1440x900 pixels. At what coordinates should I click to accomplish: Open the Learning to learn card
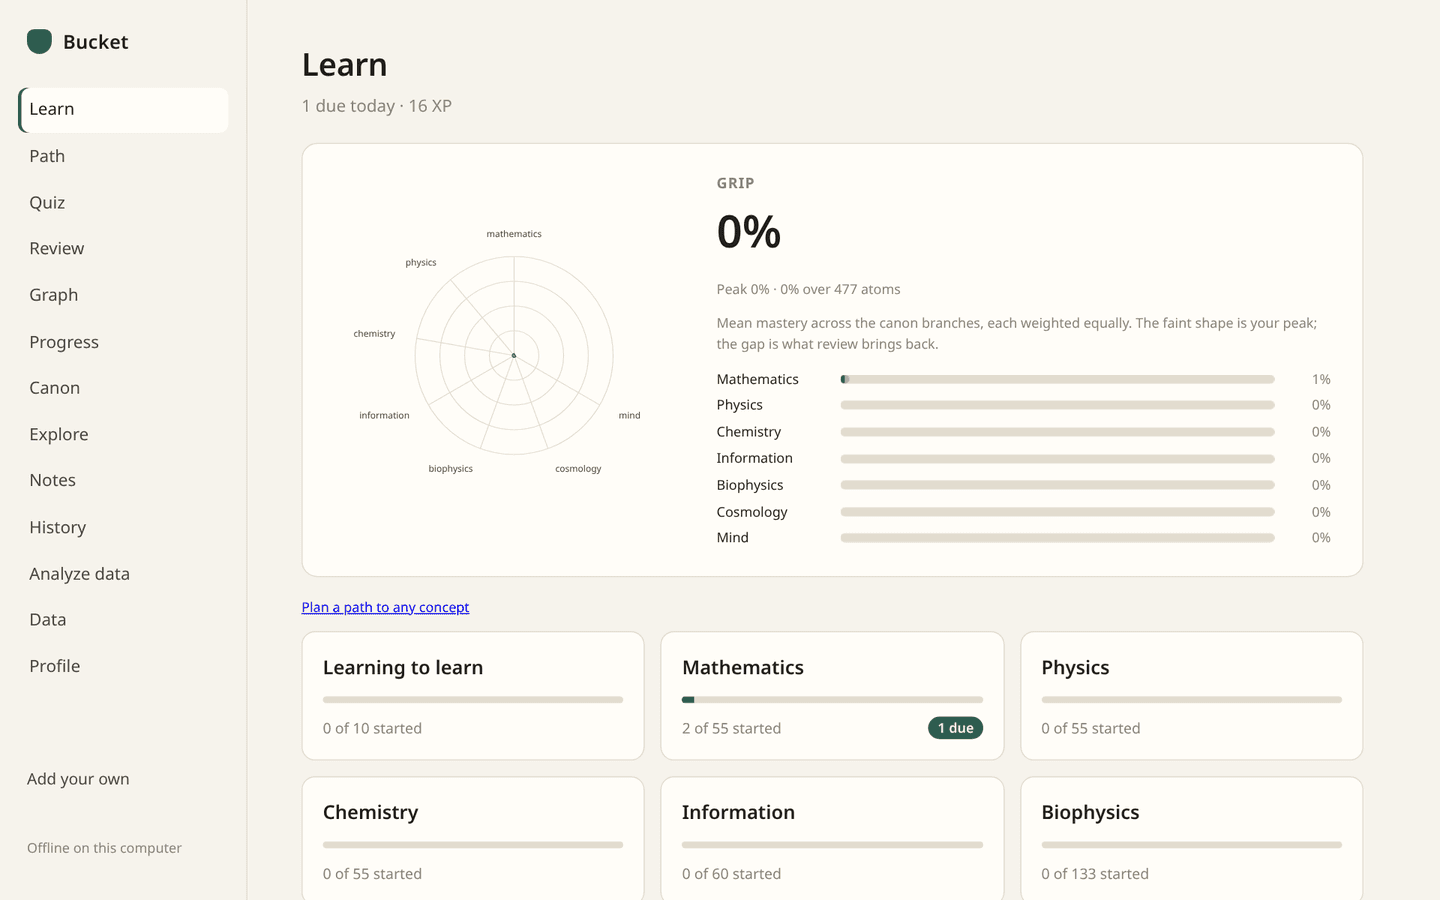pyautogui.click(x=473, y=696)
